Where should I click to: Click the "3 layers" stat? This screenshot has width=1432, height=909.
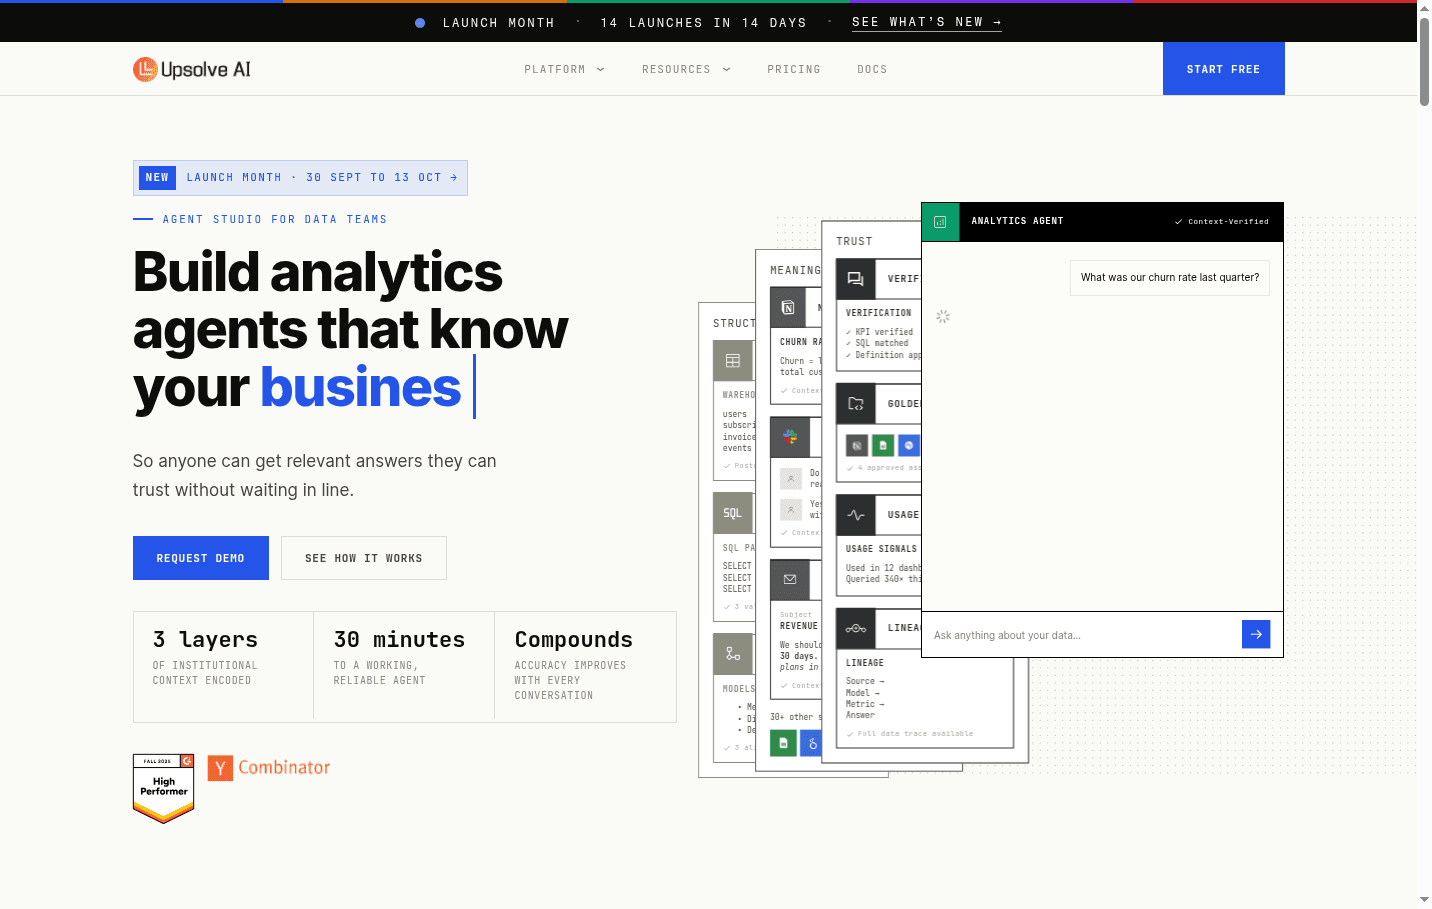[223, 667]
